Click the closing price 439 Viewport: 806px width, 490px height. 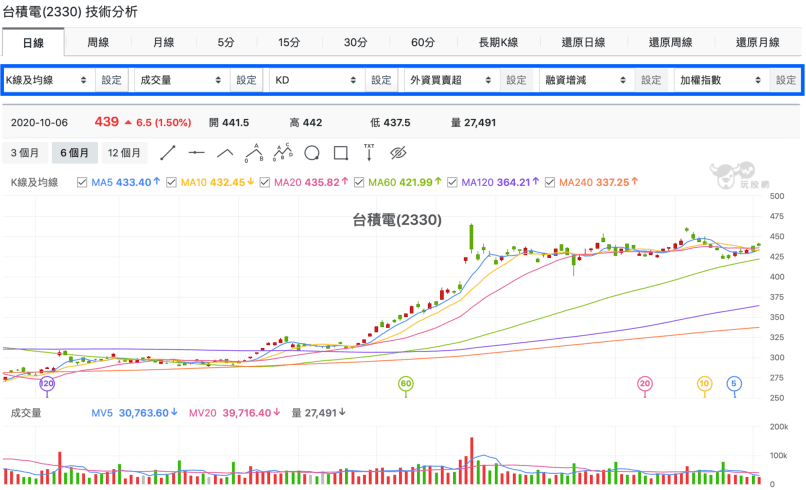coord(106,122)
